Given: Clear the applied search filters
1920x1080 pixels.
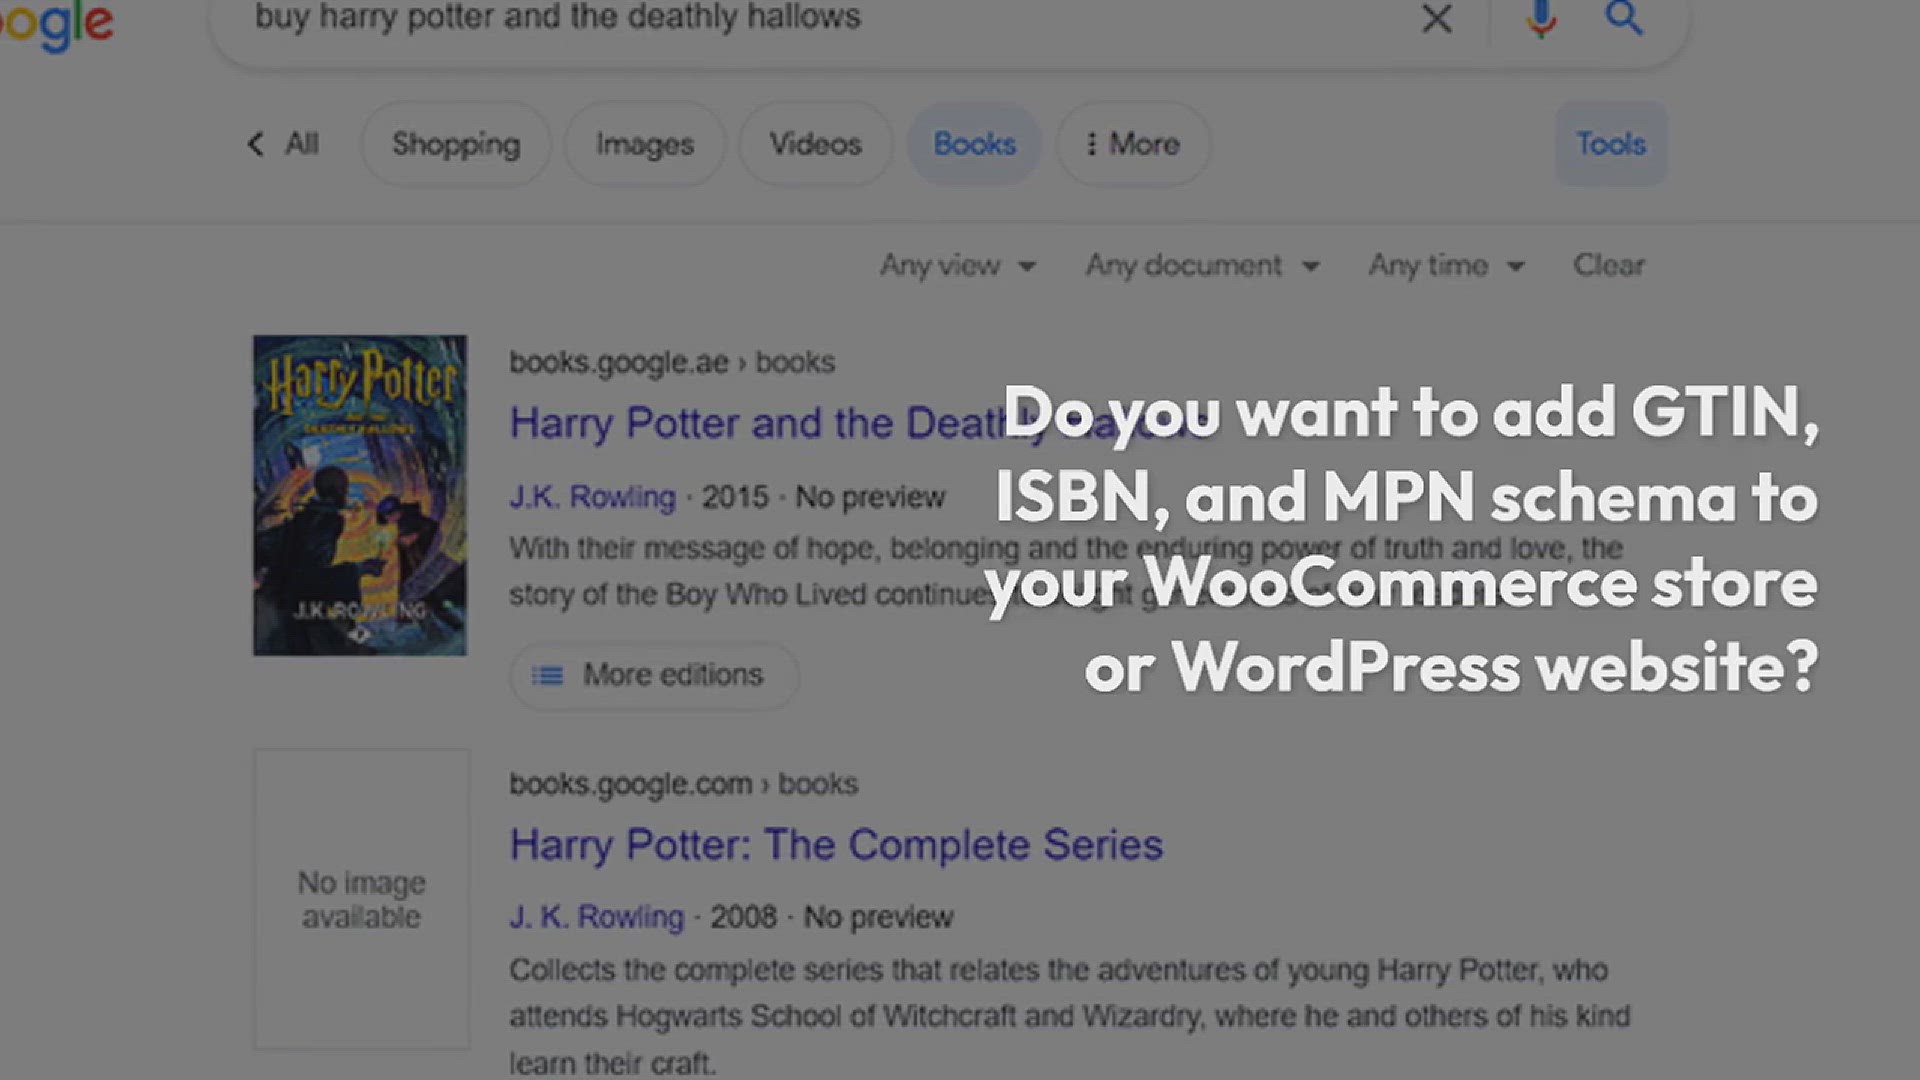Looking at the screenshot, I should click(x=1608, y=265).
